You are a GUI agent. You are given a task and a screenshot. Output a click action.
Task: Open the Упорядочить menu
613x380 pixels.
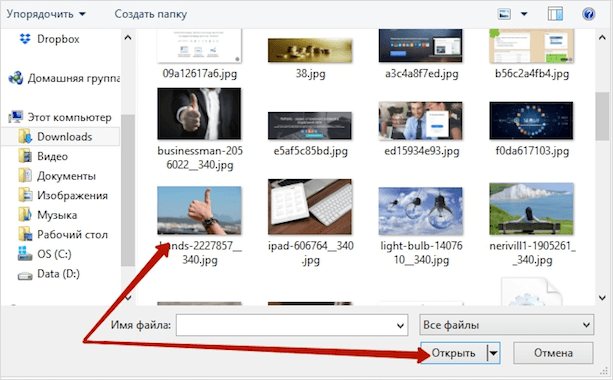click(46, 14)
